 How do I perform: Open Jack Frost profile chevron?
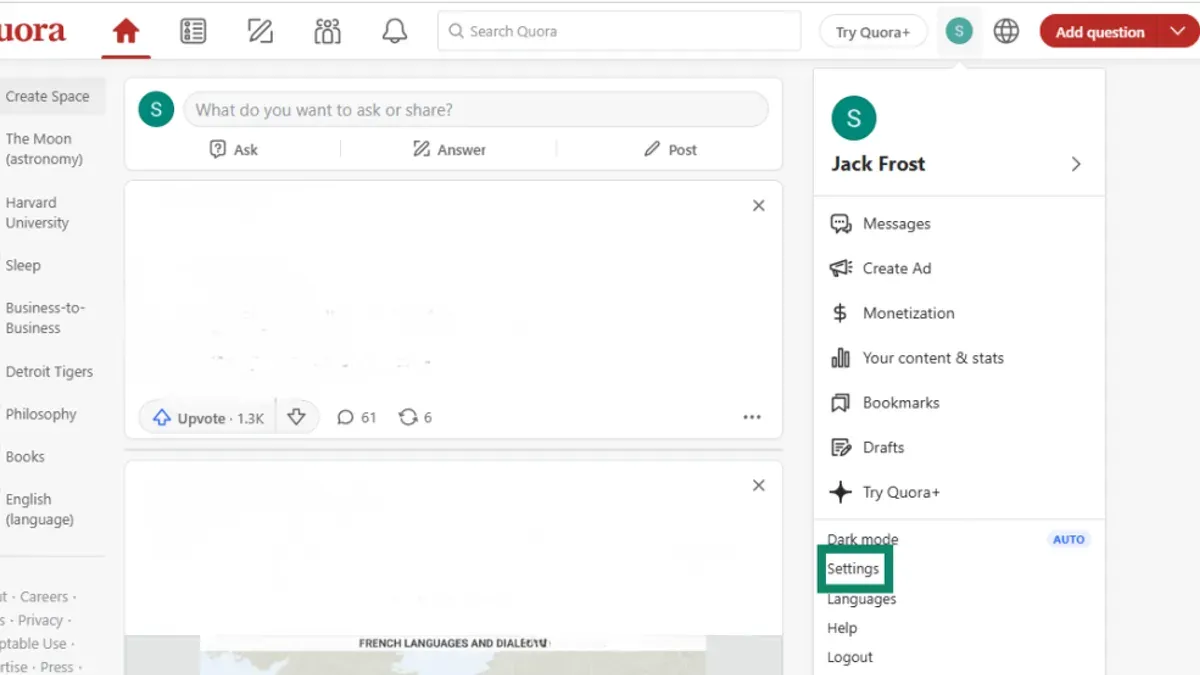[1076, 164]
